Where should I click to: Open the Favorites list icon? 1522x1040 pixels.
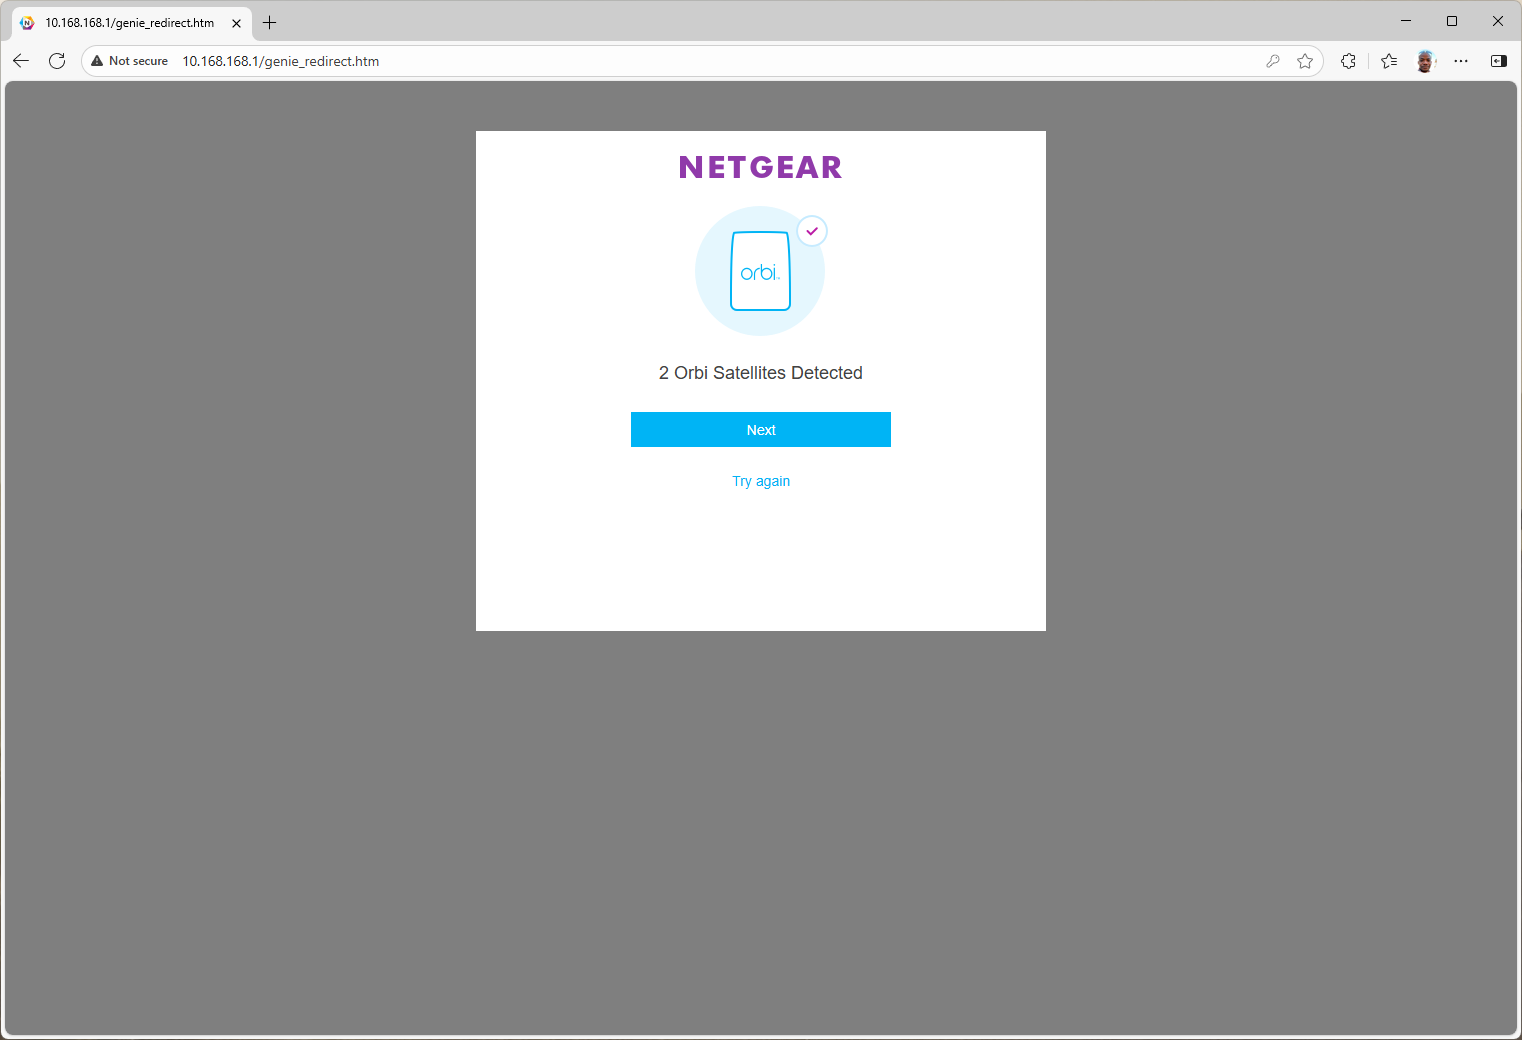(1389, 61)
